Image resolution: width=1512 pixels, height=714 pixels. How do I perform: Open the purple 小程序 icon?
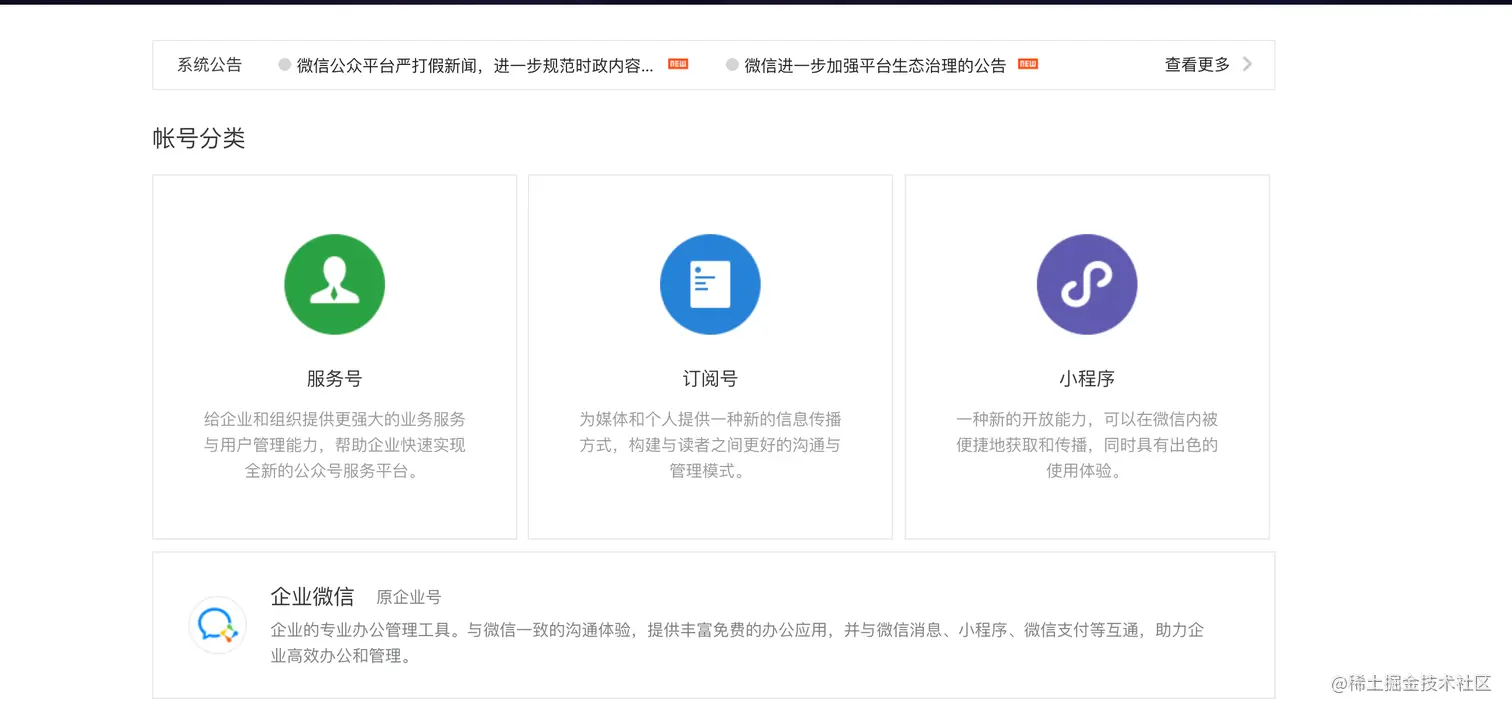[x=1087, y=284]
